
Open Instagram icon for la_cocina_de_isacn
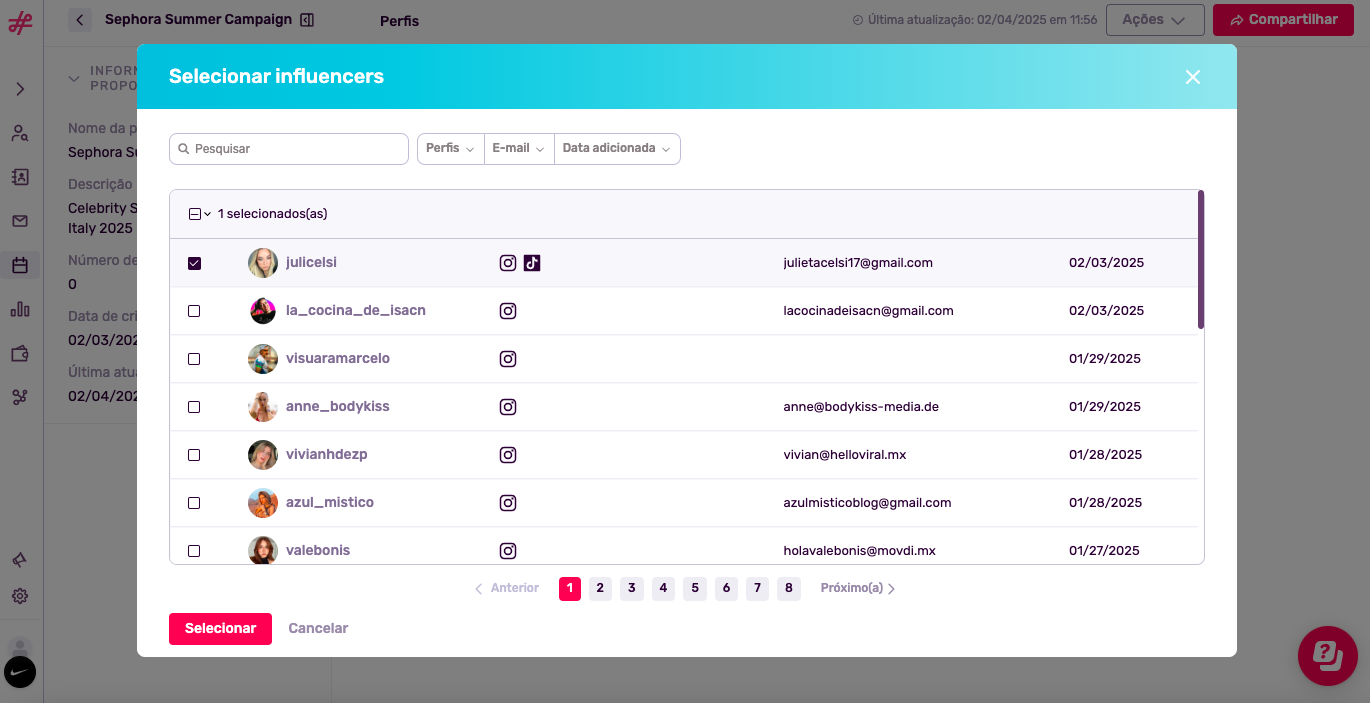[508, 311]
